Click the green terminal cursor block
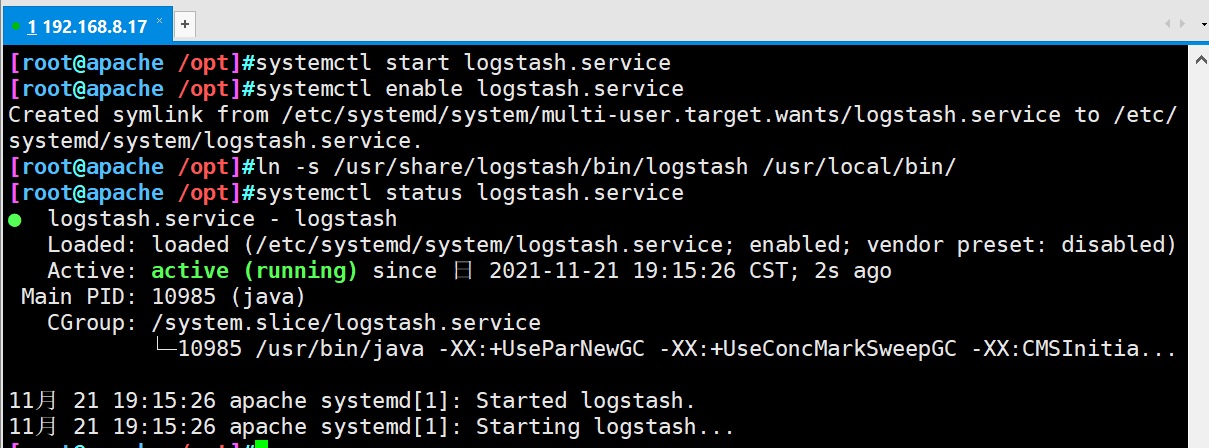Viewport: 1209px width, 448px height. point(262,444)
